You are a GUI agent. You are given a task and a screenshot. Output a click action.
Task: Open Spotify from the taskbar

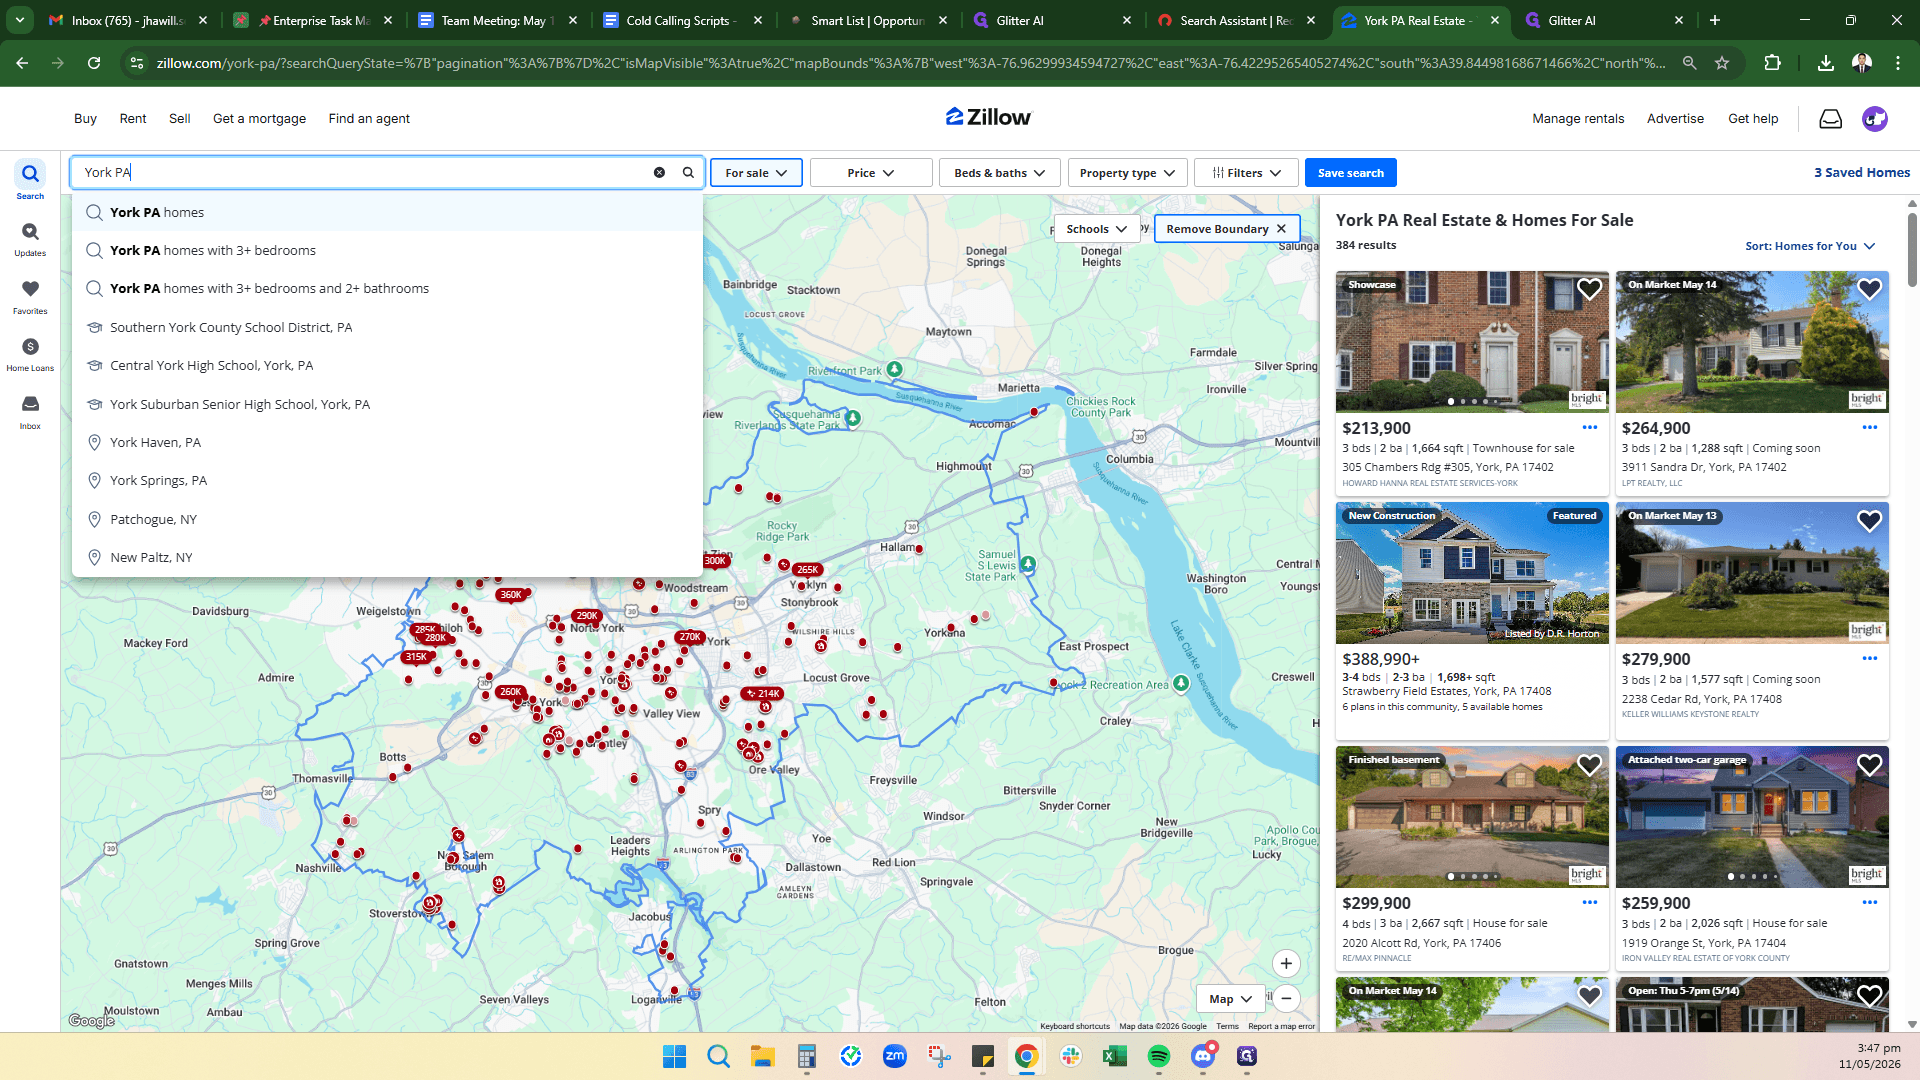(x=1159, y=1056)
